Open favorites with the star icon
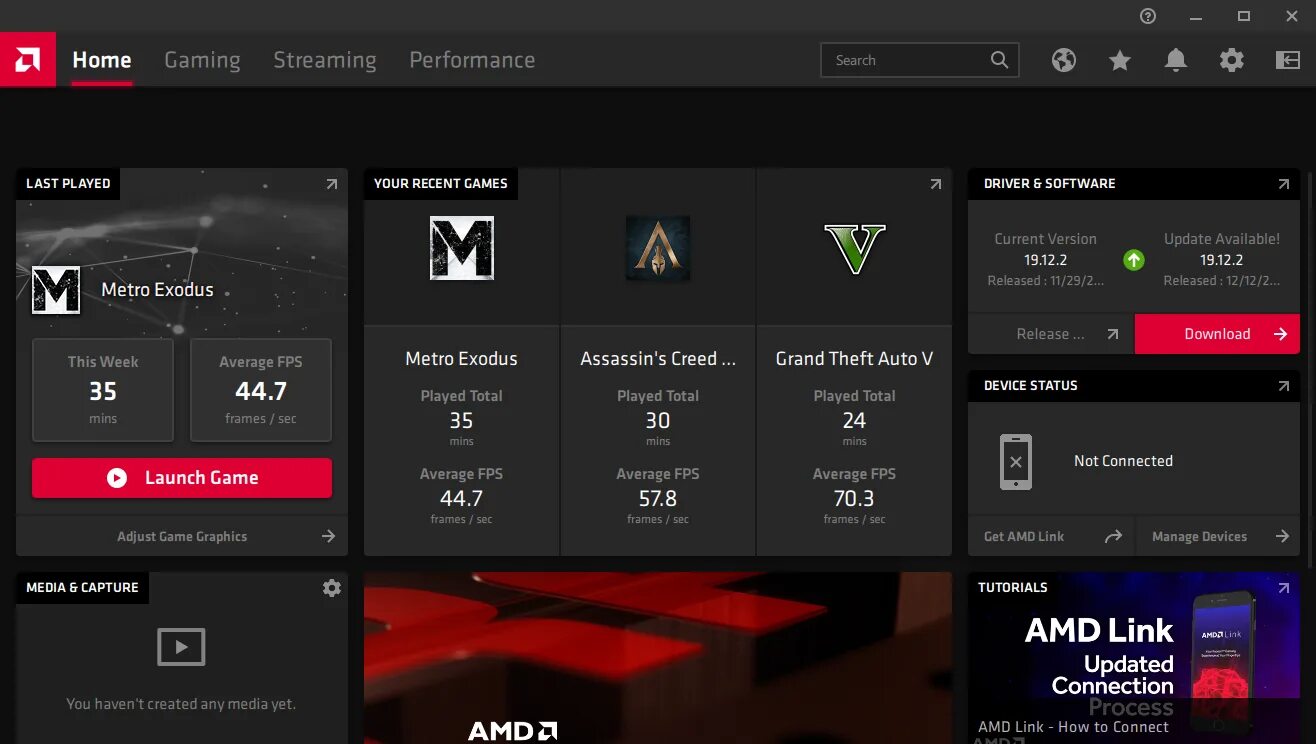The image size is (1316, 744). click(x=1119, y=60)
